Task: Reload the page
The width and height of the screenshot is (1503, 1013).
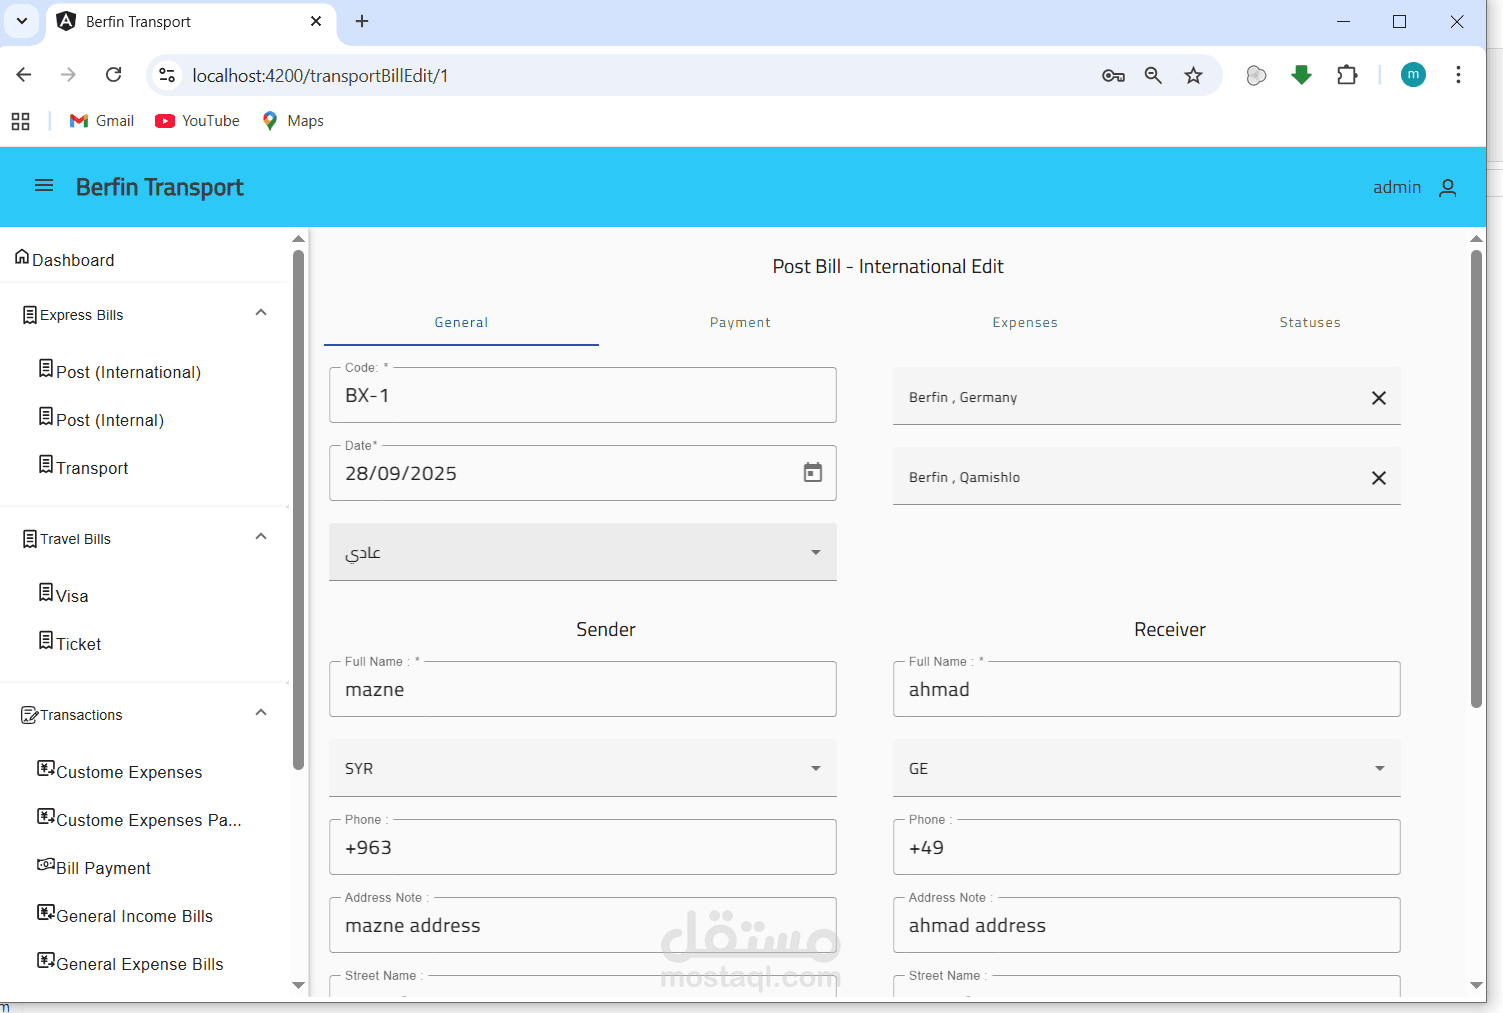Action: (114, 75)
